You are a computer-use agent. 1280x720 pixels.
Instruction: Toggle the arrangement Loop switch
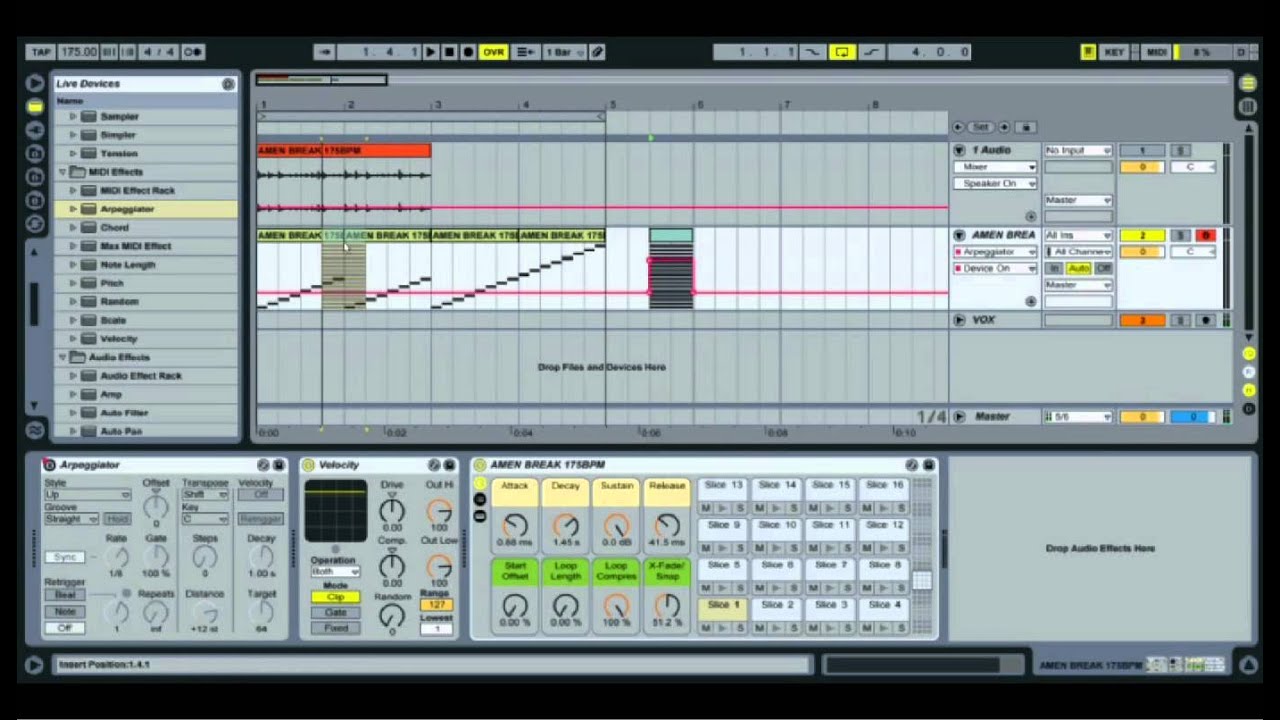(x=842, y=52)
